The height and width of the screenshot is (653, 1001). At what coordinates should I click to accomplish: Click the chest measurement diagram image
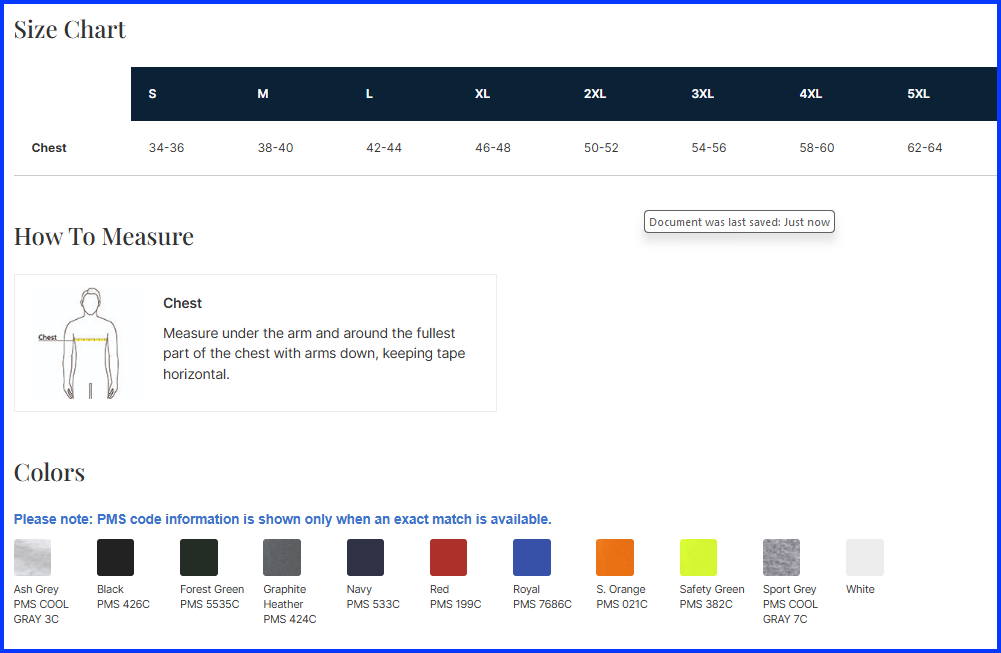(88, 343)
